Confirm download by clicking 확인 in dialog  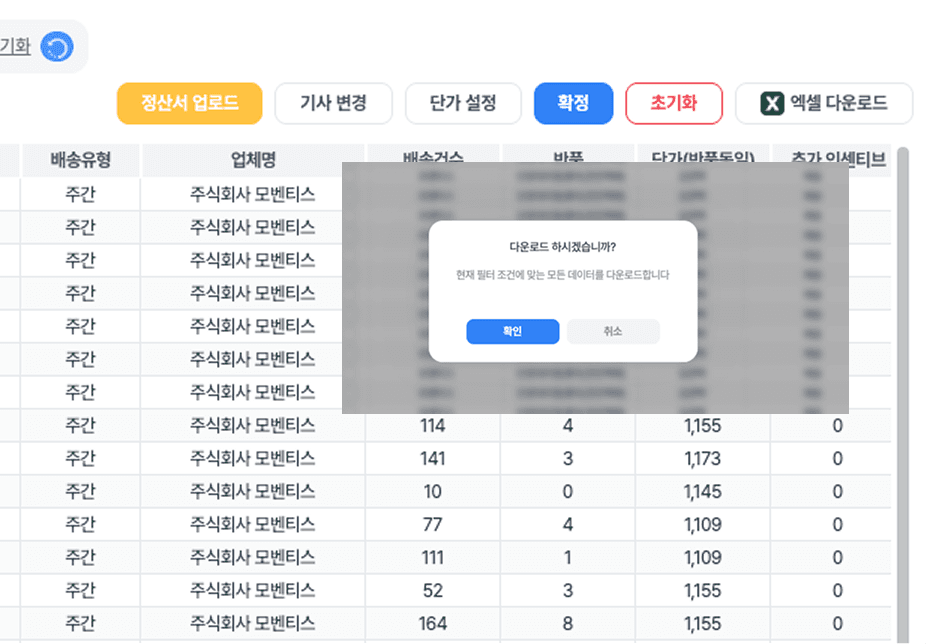pyautogui.click(x=512, y=331)
